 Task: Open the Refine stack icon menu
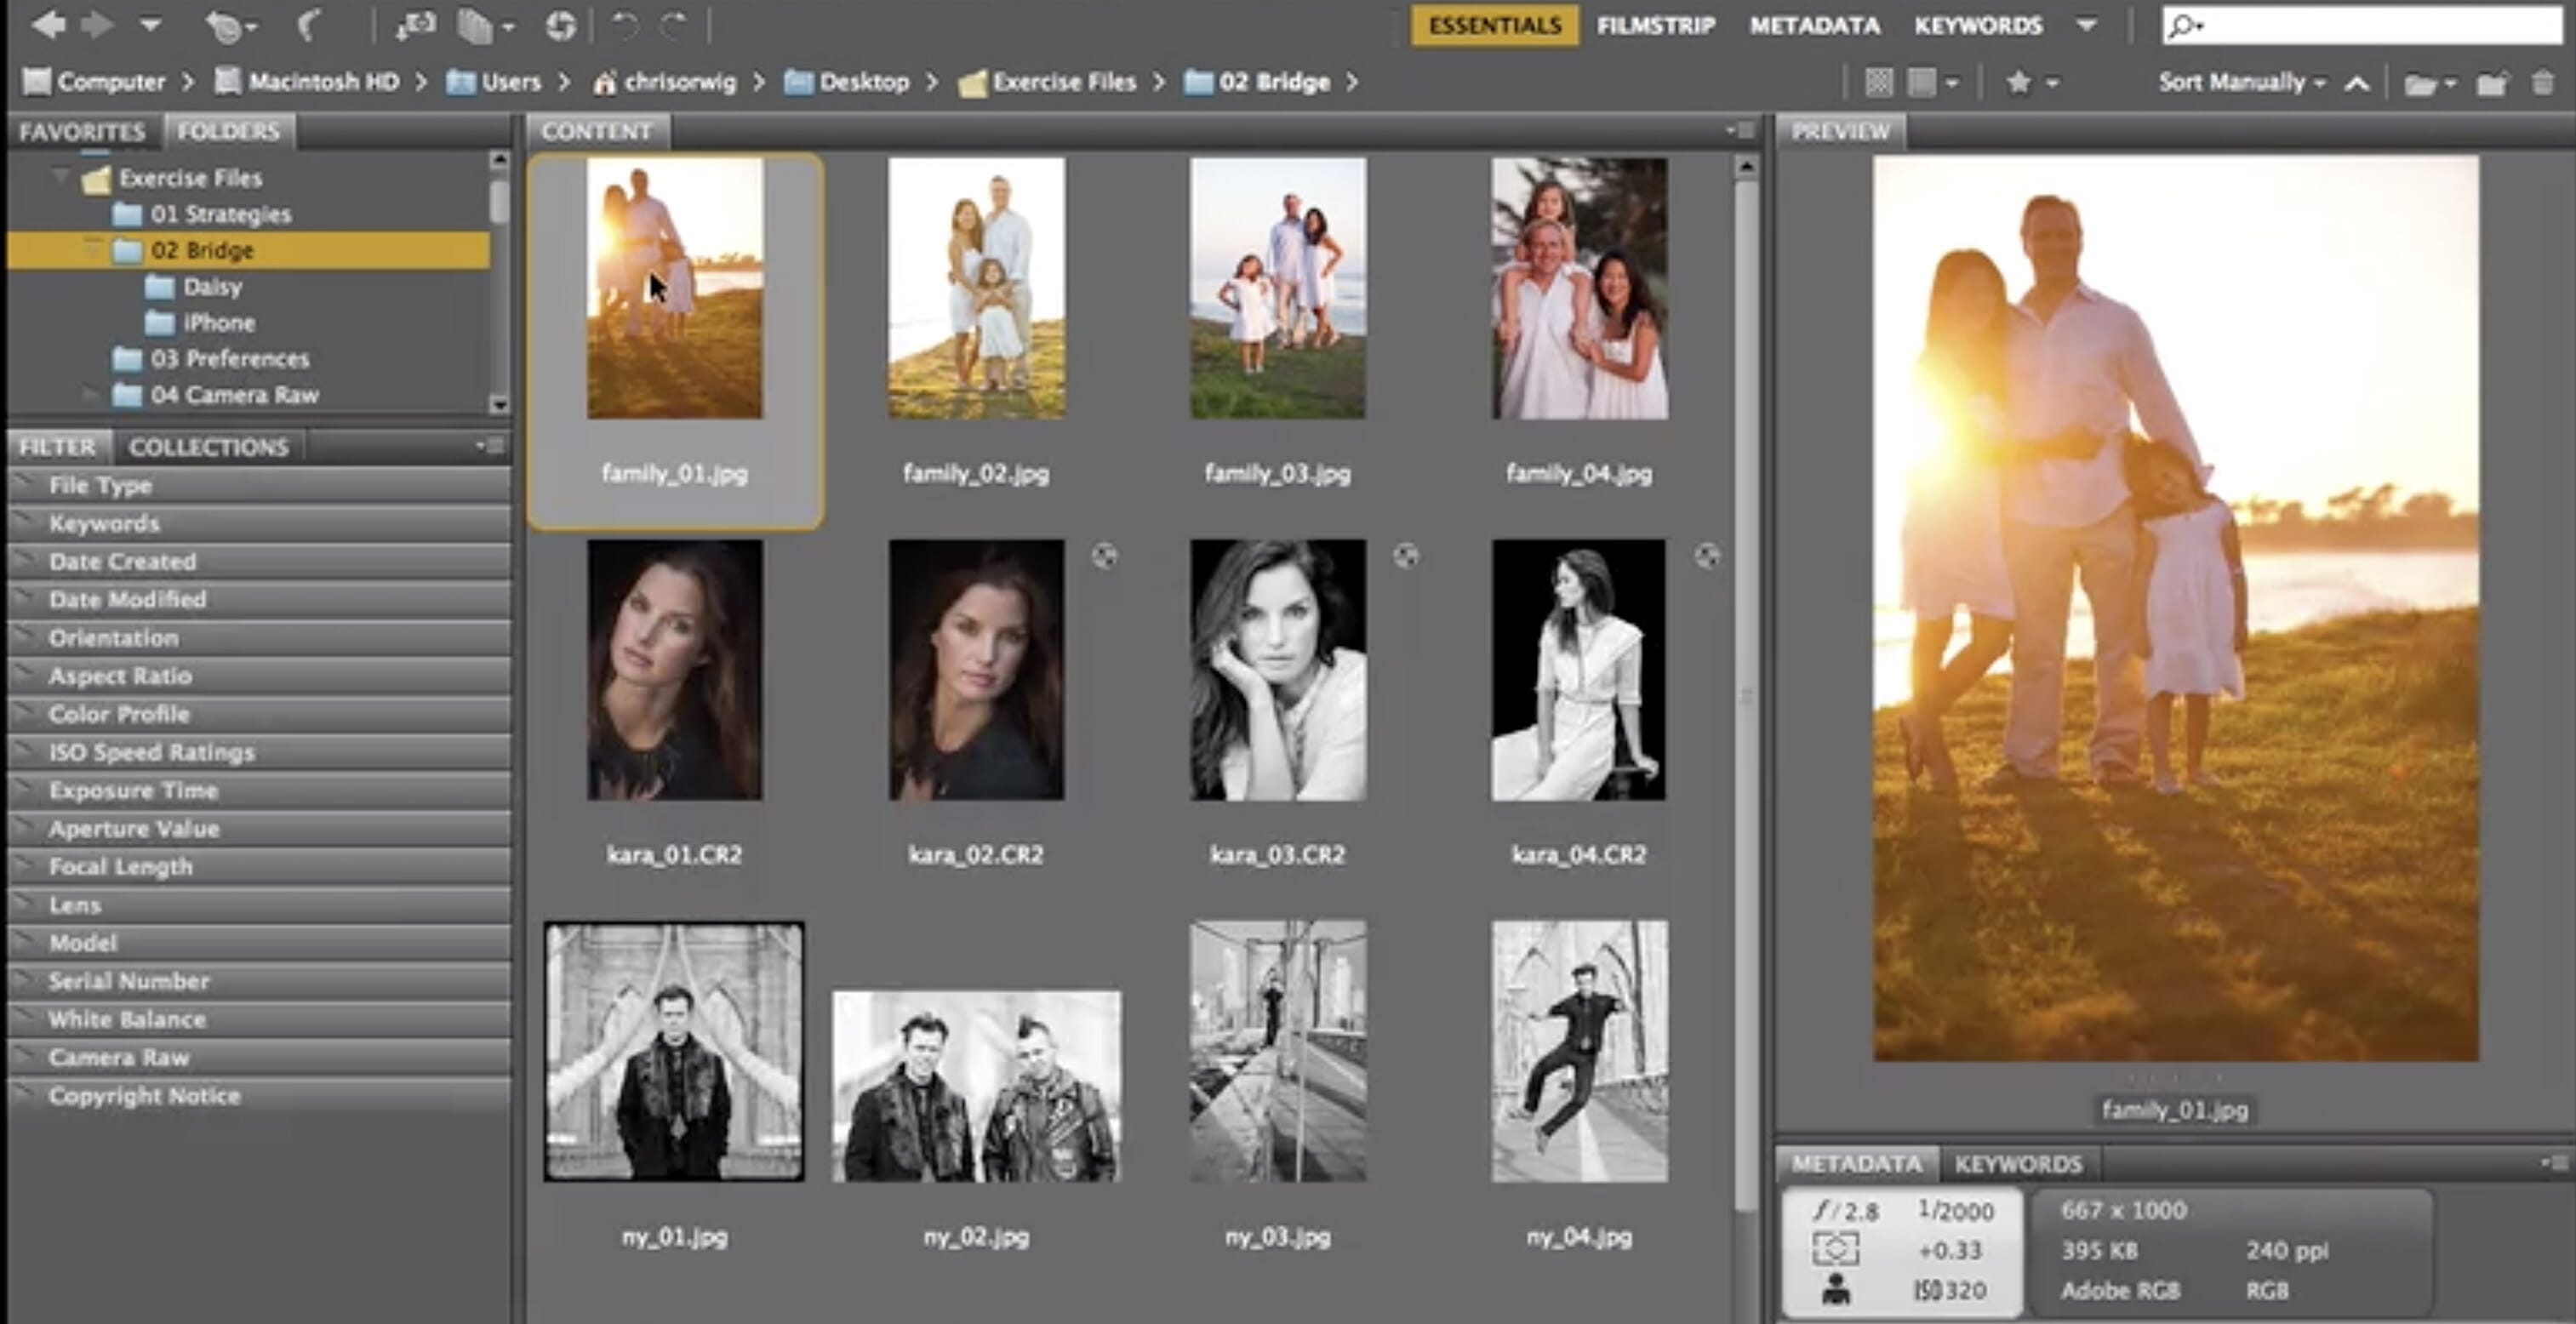[485, 26]
